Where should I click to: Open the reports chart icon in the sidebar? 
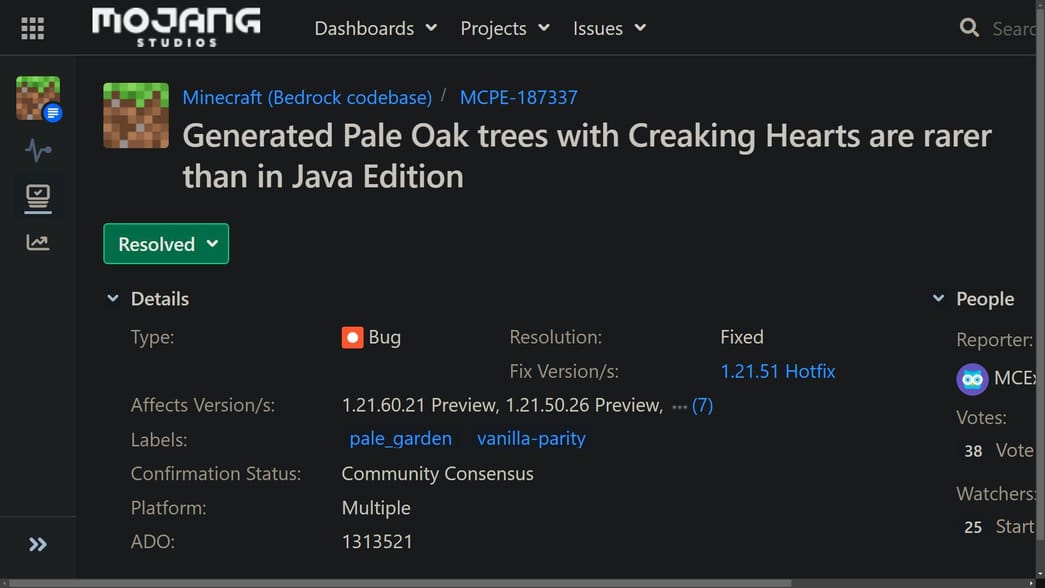38,242
